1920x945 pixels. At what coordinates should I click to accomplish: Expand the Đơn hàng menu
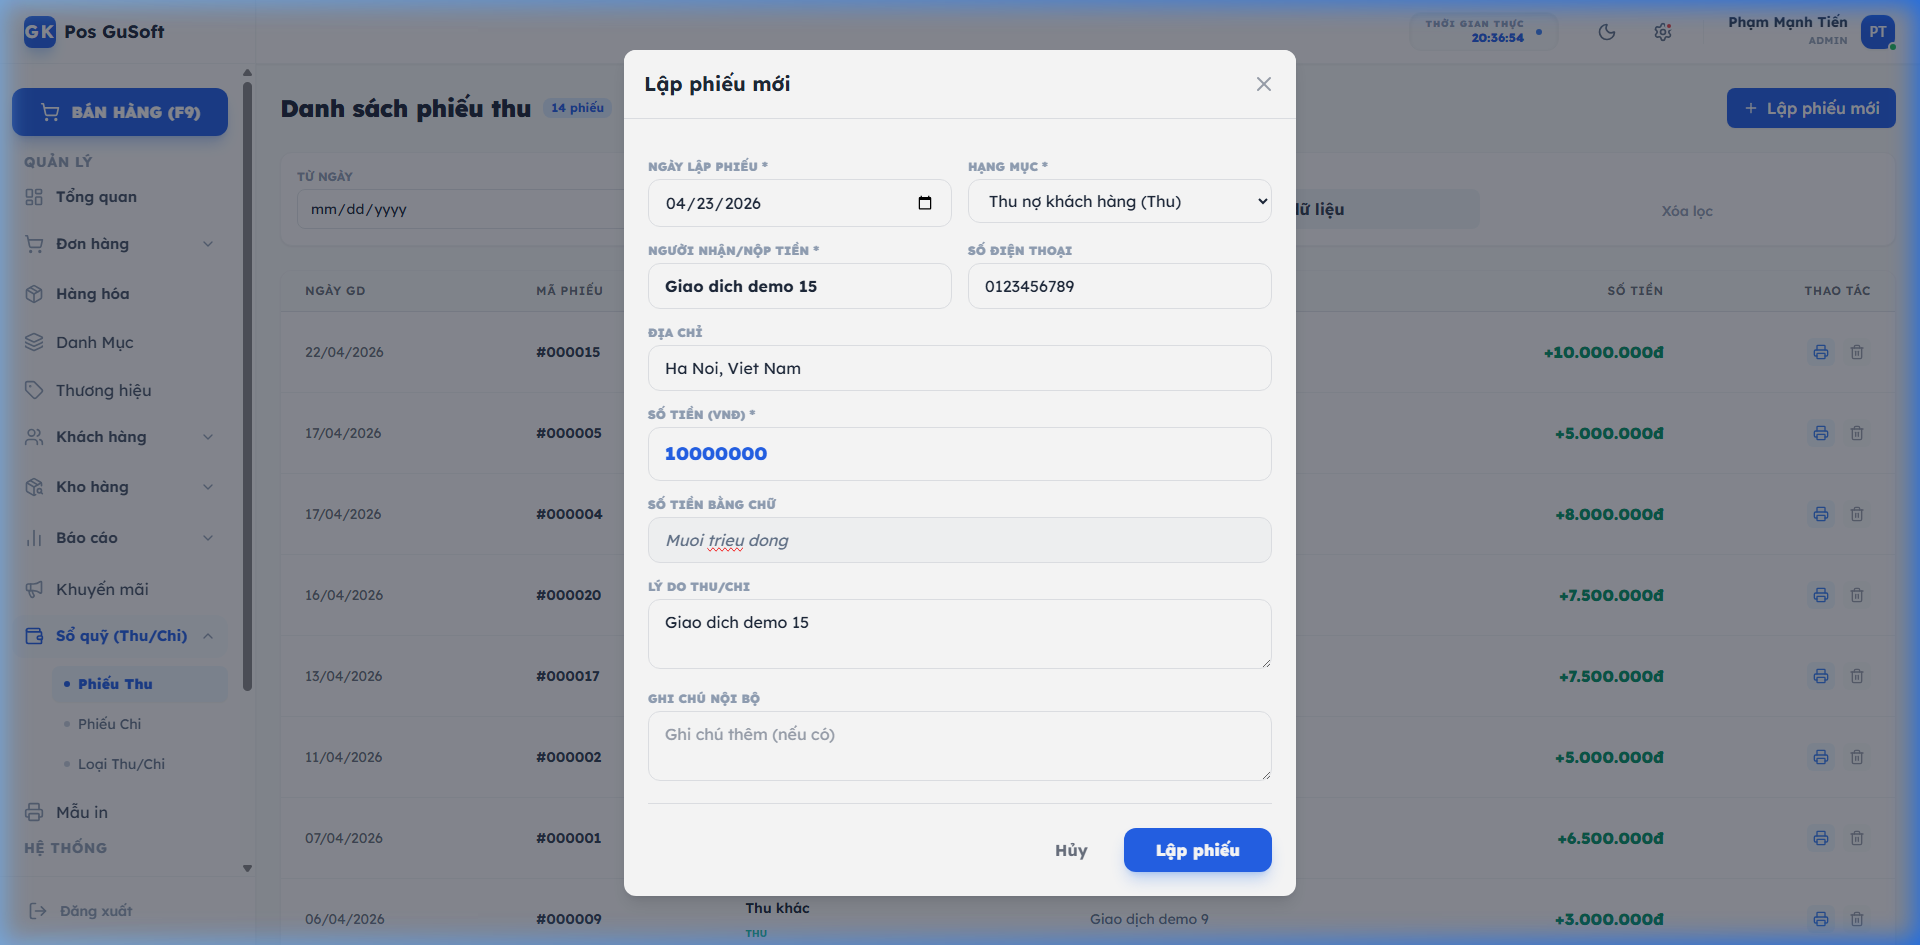pyautogui.click(x=208, y=243)
